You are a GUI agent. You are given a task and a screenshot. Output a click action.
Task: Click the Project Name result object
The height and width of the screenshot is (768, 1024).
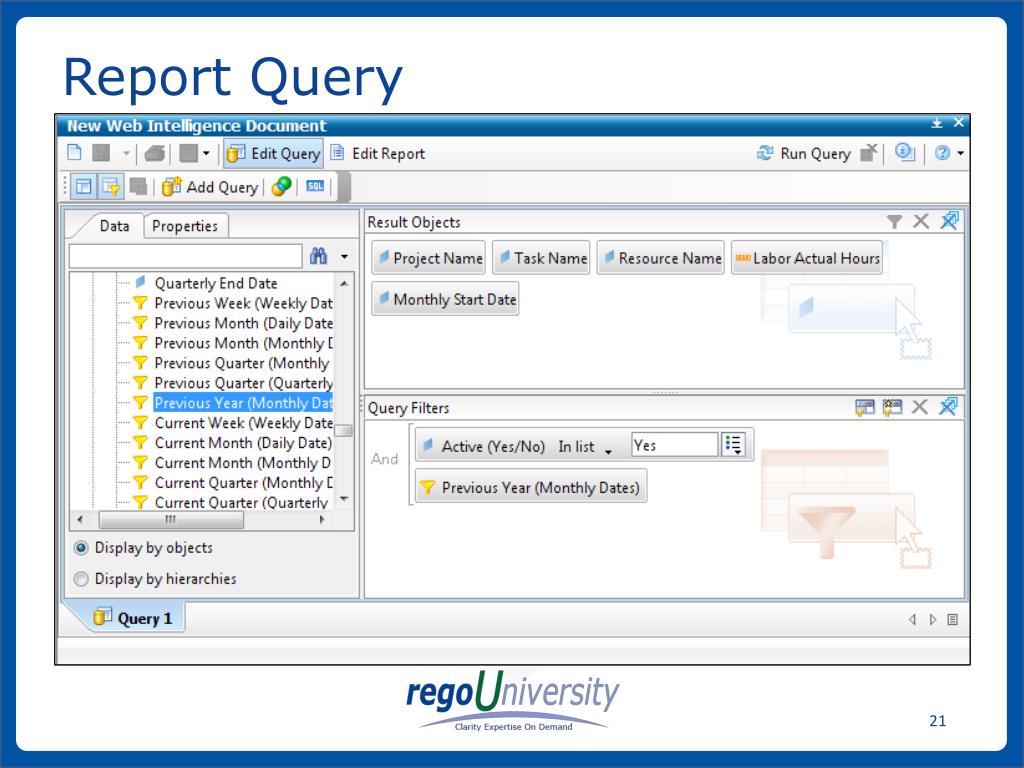(x=429, y=258)
